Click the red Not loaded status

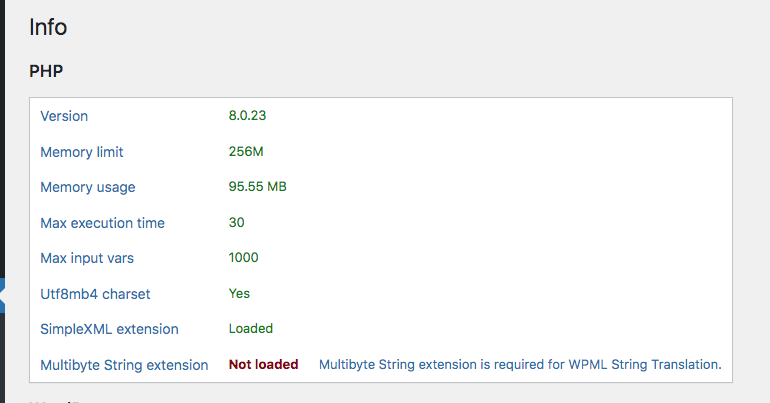[263, 365]
